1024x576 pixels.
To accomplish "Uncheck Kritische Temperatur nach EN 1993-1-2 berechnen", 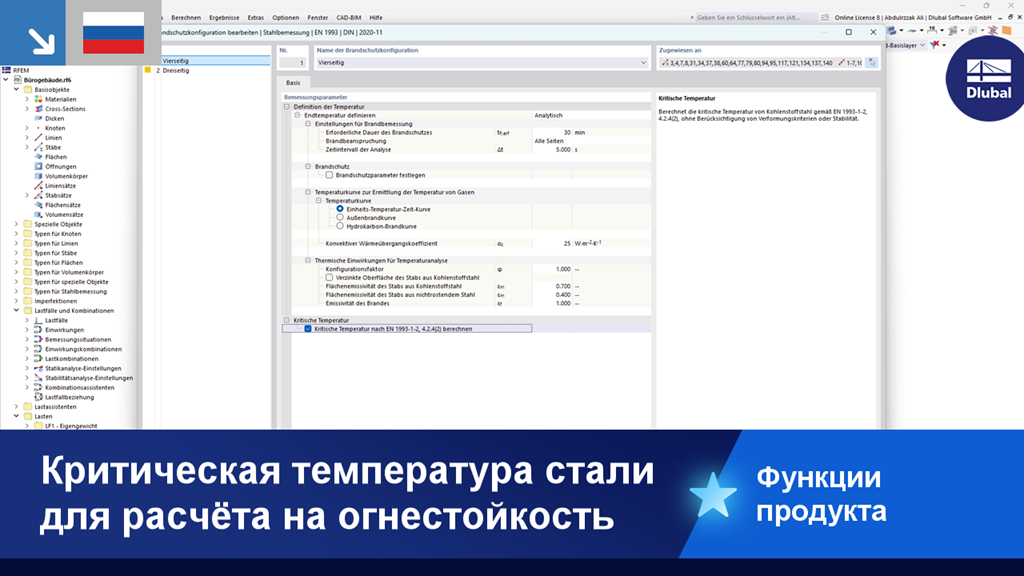I will click(x=308, y=328).
